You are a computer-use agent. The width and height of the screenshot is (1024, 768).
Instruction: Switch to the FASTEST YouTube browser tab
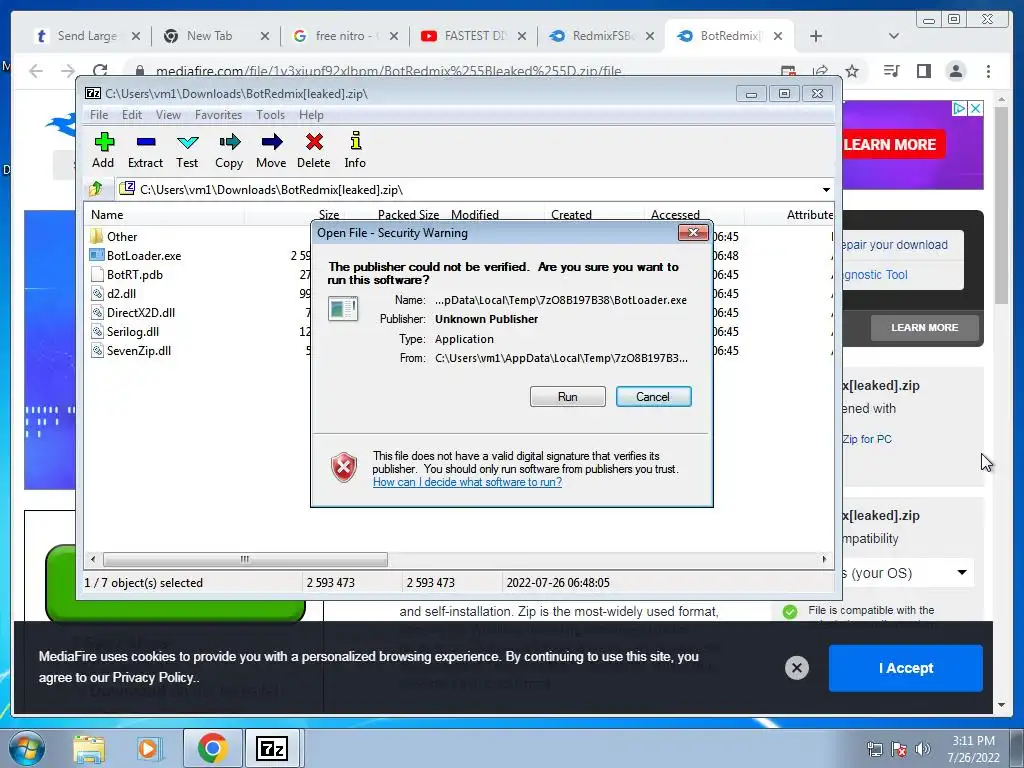click(473, 36)
